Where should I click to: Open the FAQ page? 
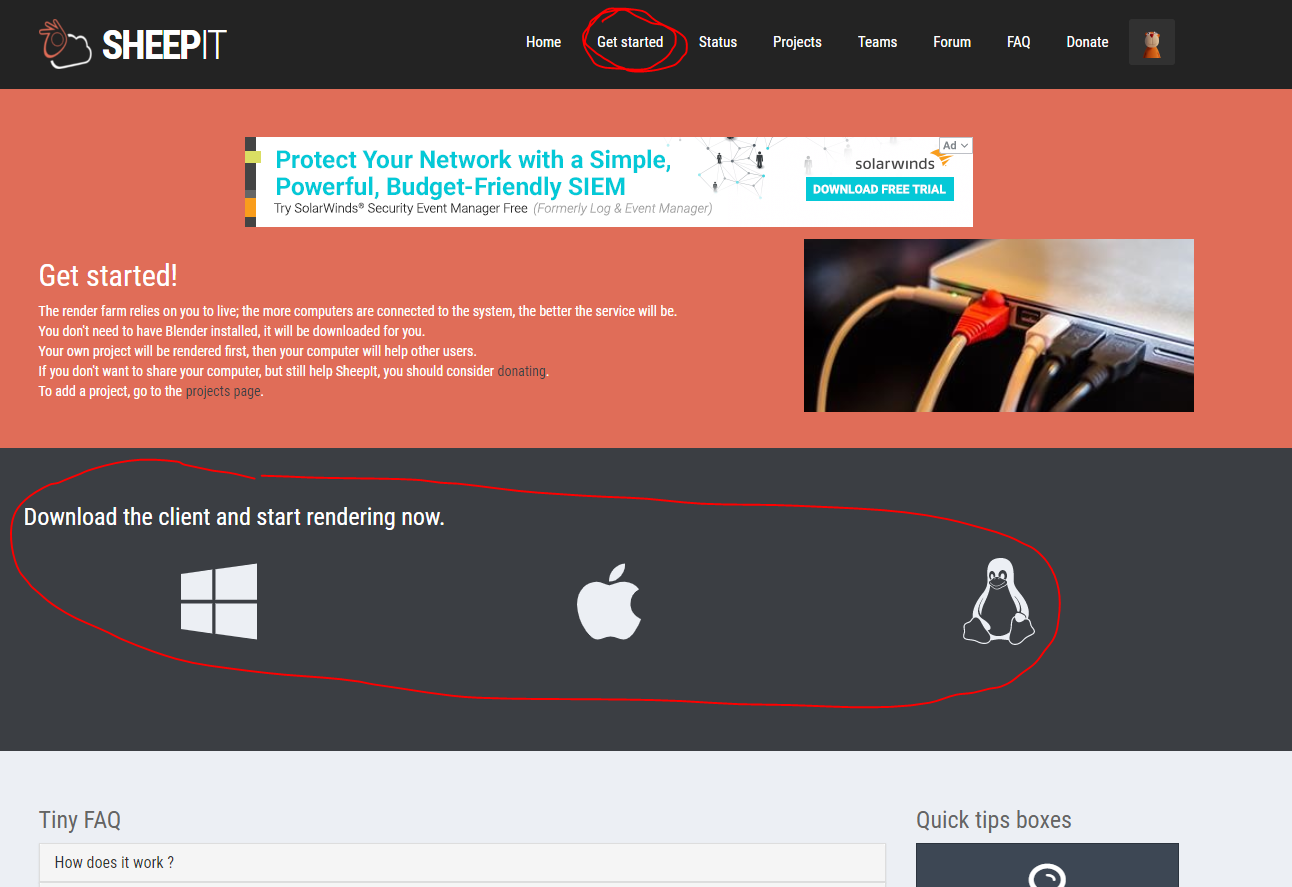(x=1018, y=42)
